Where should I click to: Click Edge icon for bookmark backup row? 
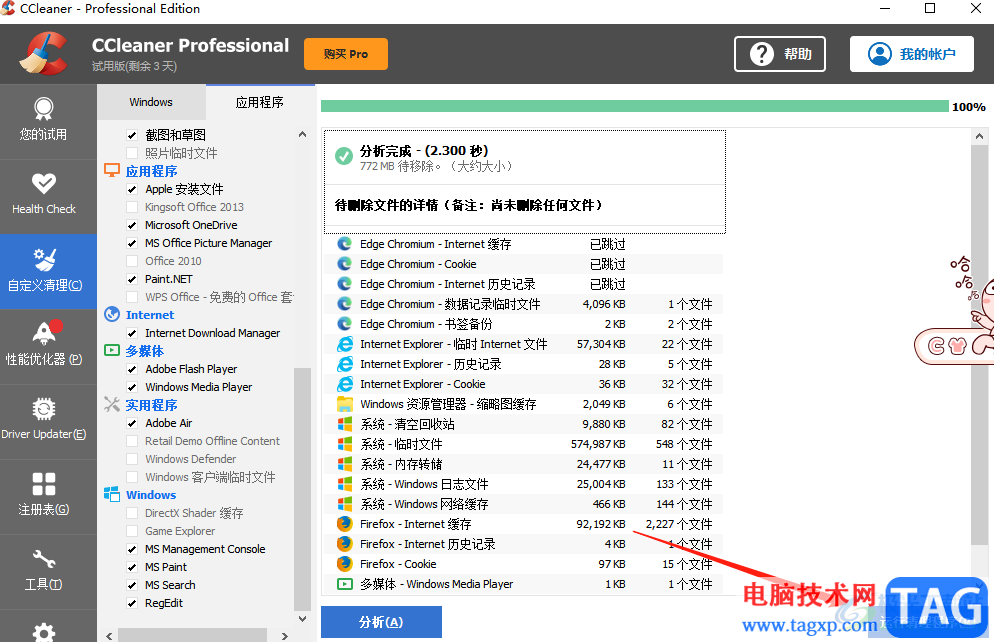coord(344,324)
